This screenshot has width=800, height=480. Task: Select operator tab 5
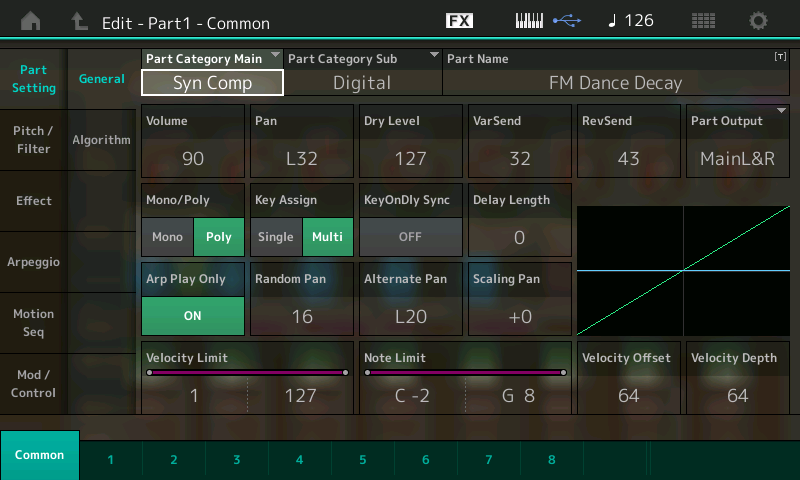(363, 460)
